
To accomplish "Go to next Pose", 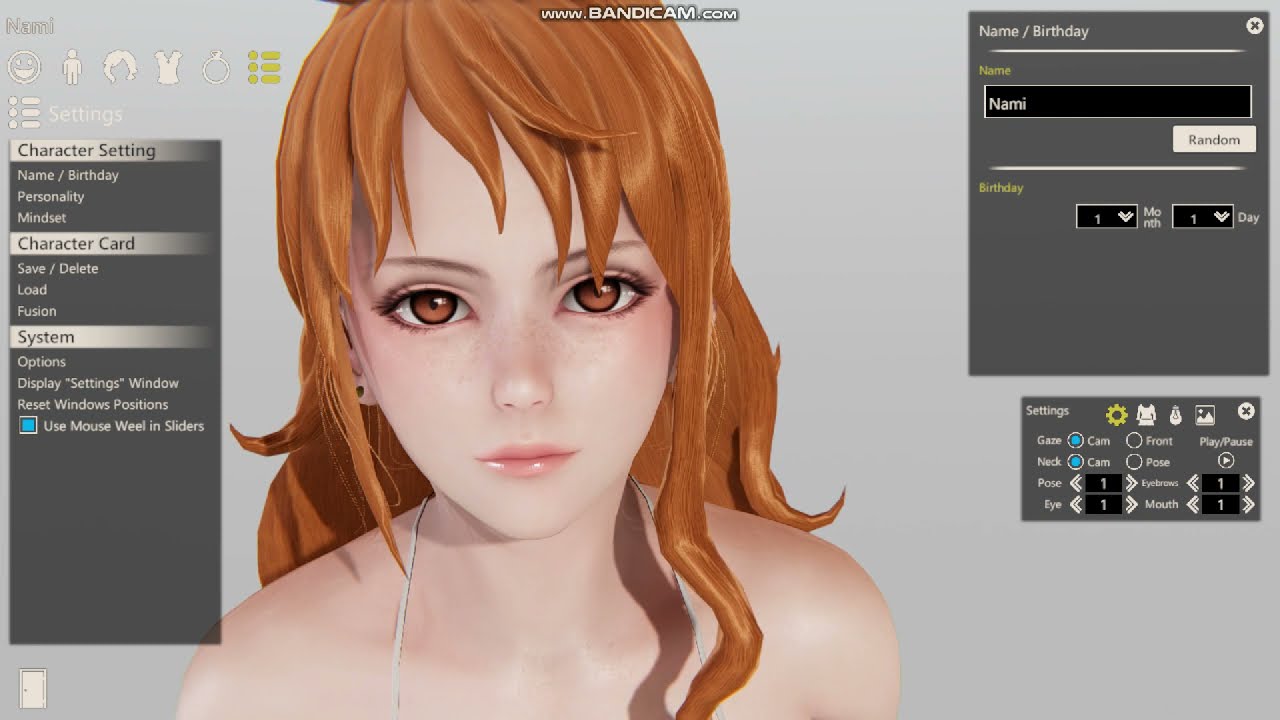I will point(1132,483).
